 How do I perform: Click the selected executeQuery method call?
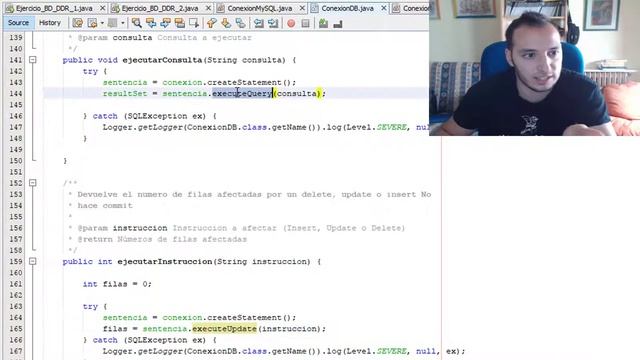click(x=242, y=93)
